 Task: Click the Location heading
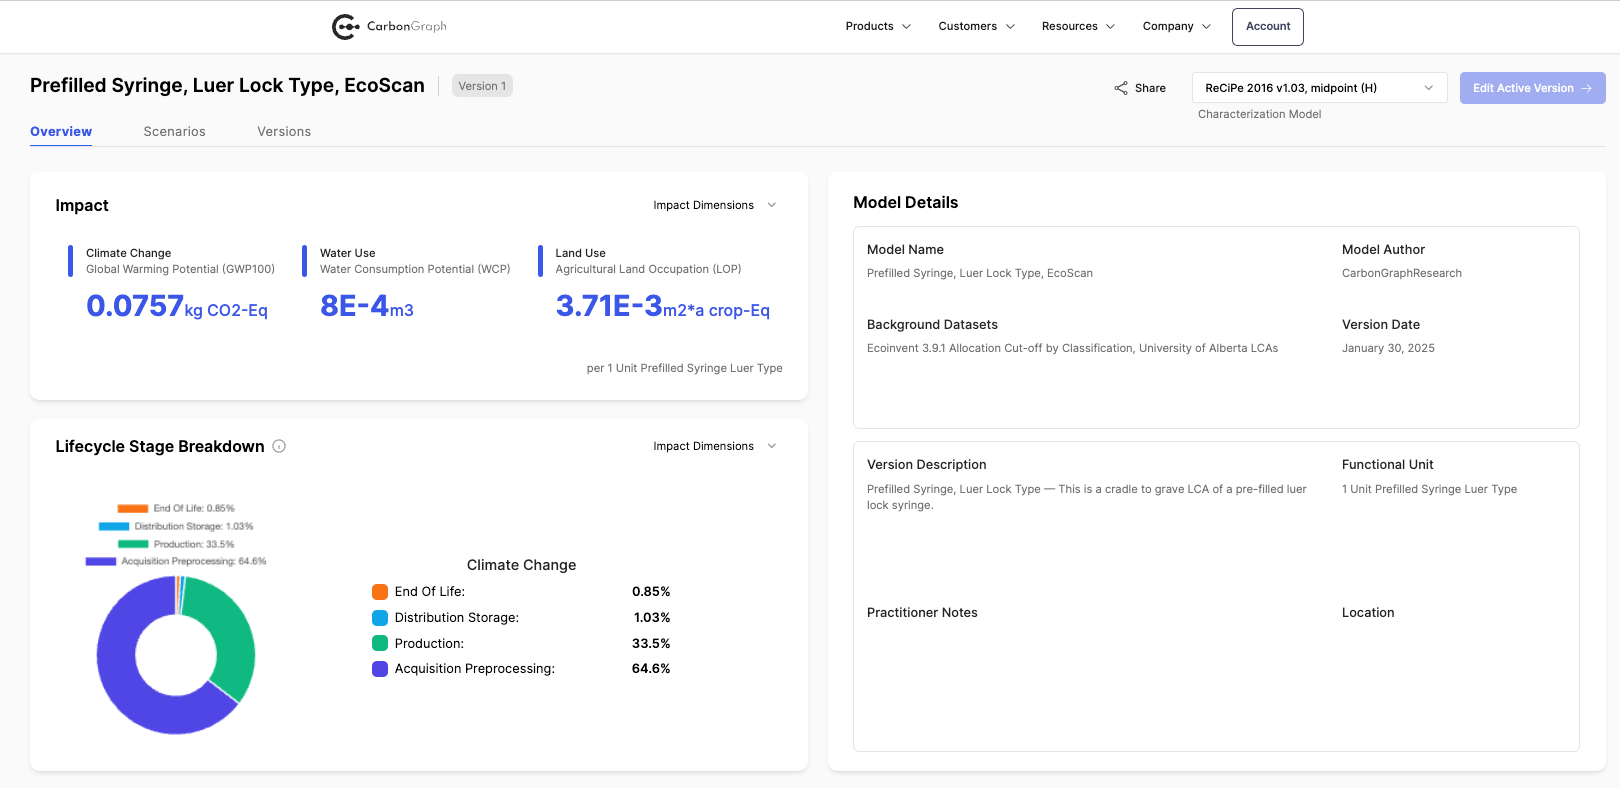pos(1368,612)
